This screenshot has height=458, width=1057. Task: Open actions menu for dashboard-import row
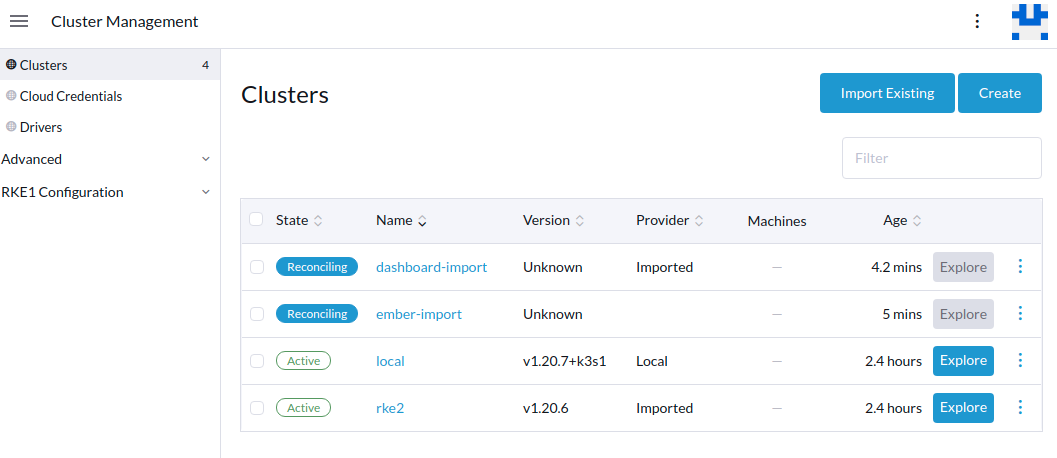[x=1020, y=267]
